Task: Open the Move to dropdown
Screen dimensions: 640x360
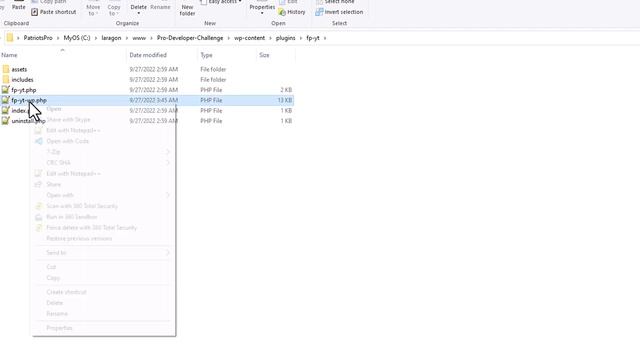Action: pos(93,10)
